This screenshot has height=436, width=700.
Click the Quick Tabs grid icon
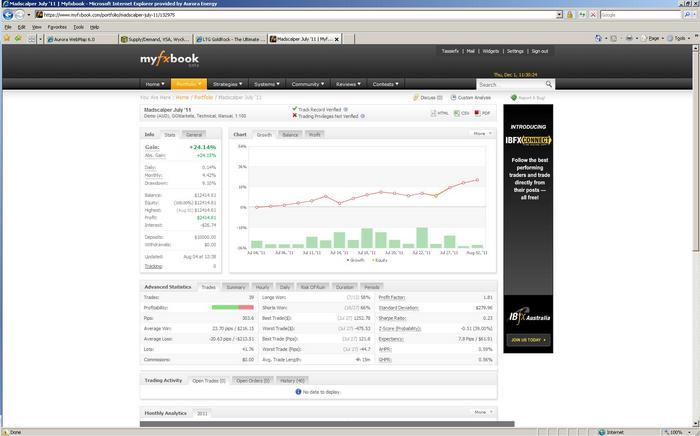coord(31,39)
